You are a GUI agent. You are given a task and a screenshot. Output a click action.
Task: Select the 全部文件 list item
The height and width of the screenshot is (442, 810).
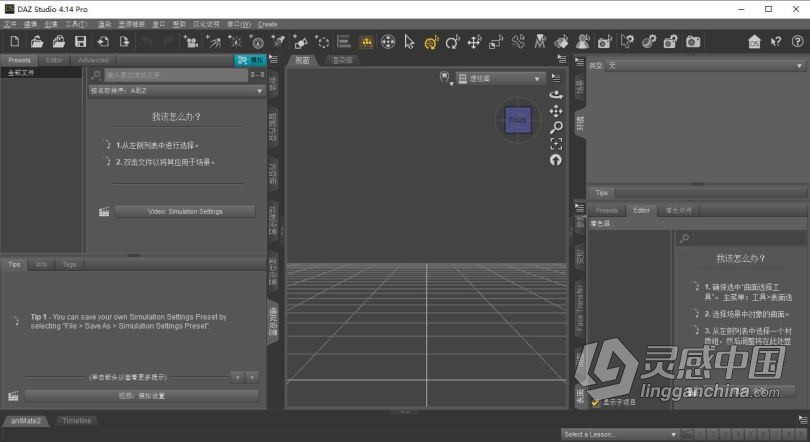click(x=41, y=73)
